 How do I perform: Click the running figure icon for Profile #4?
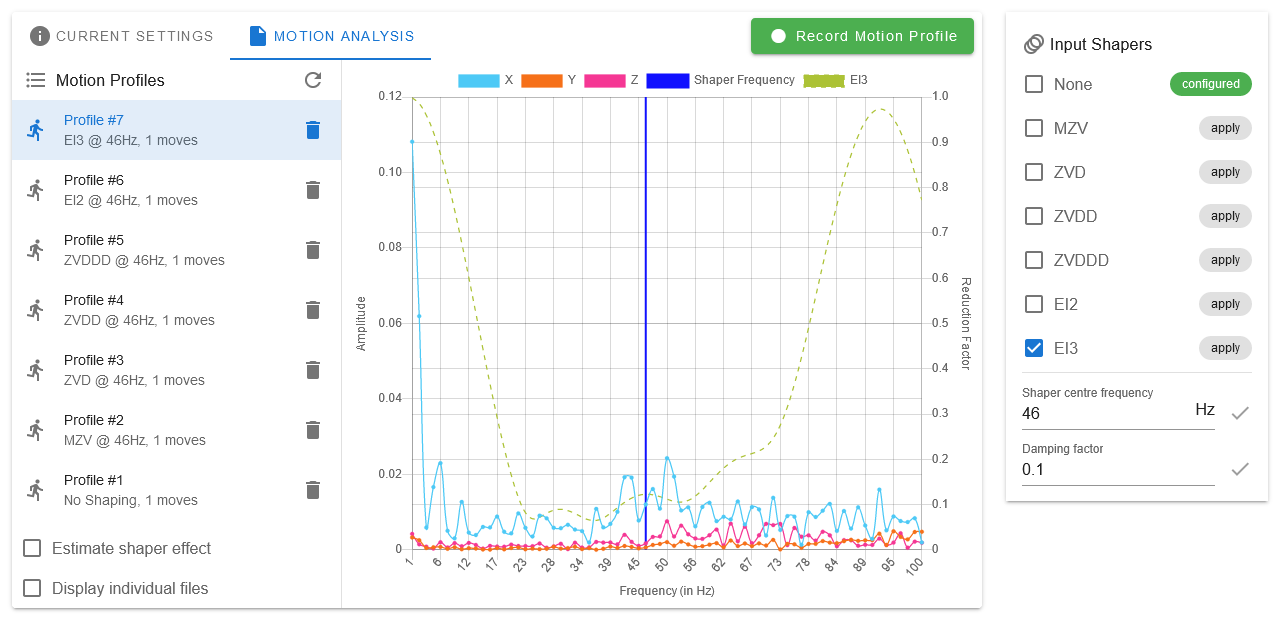pos(36,310)
